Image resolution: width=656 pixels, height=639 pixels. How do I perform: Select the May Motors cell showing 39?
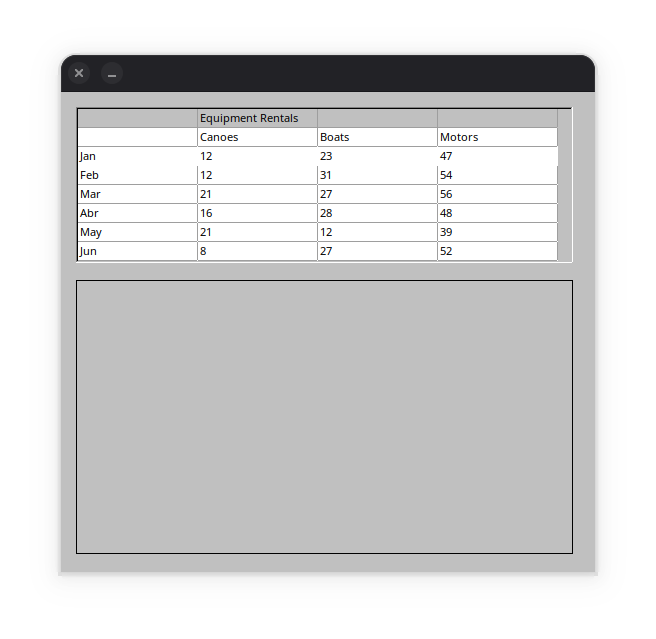tap(497, 232)
